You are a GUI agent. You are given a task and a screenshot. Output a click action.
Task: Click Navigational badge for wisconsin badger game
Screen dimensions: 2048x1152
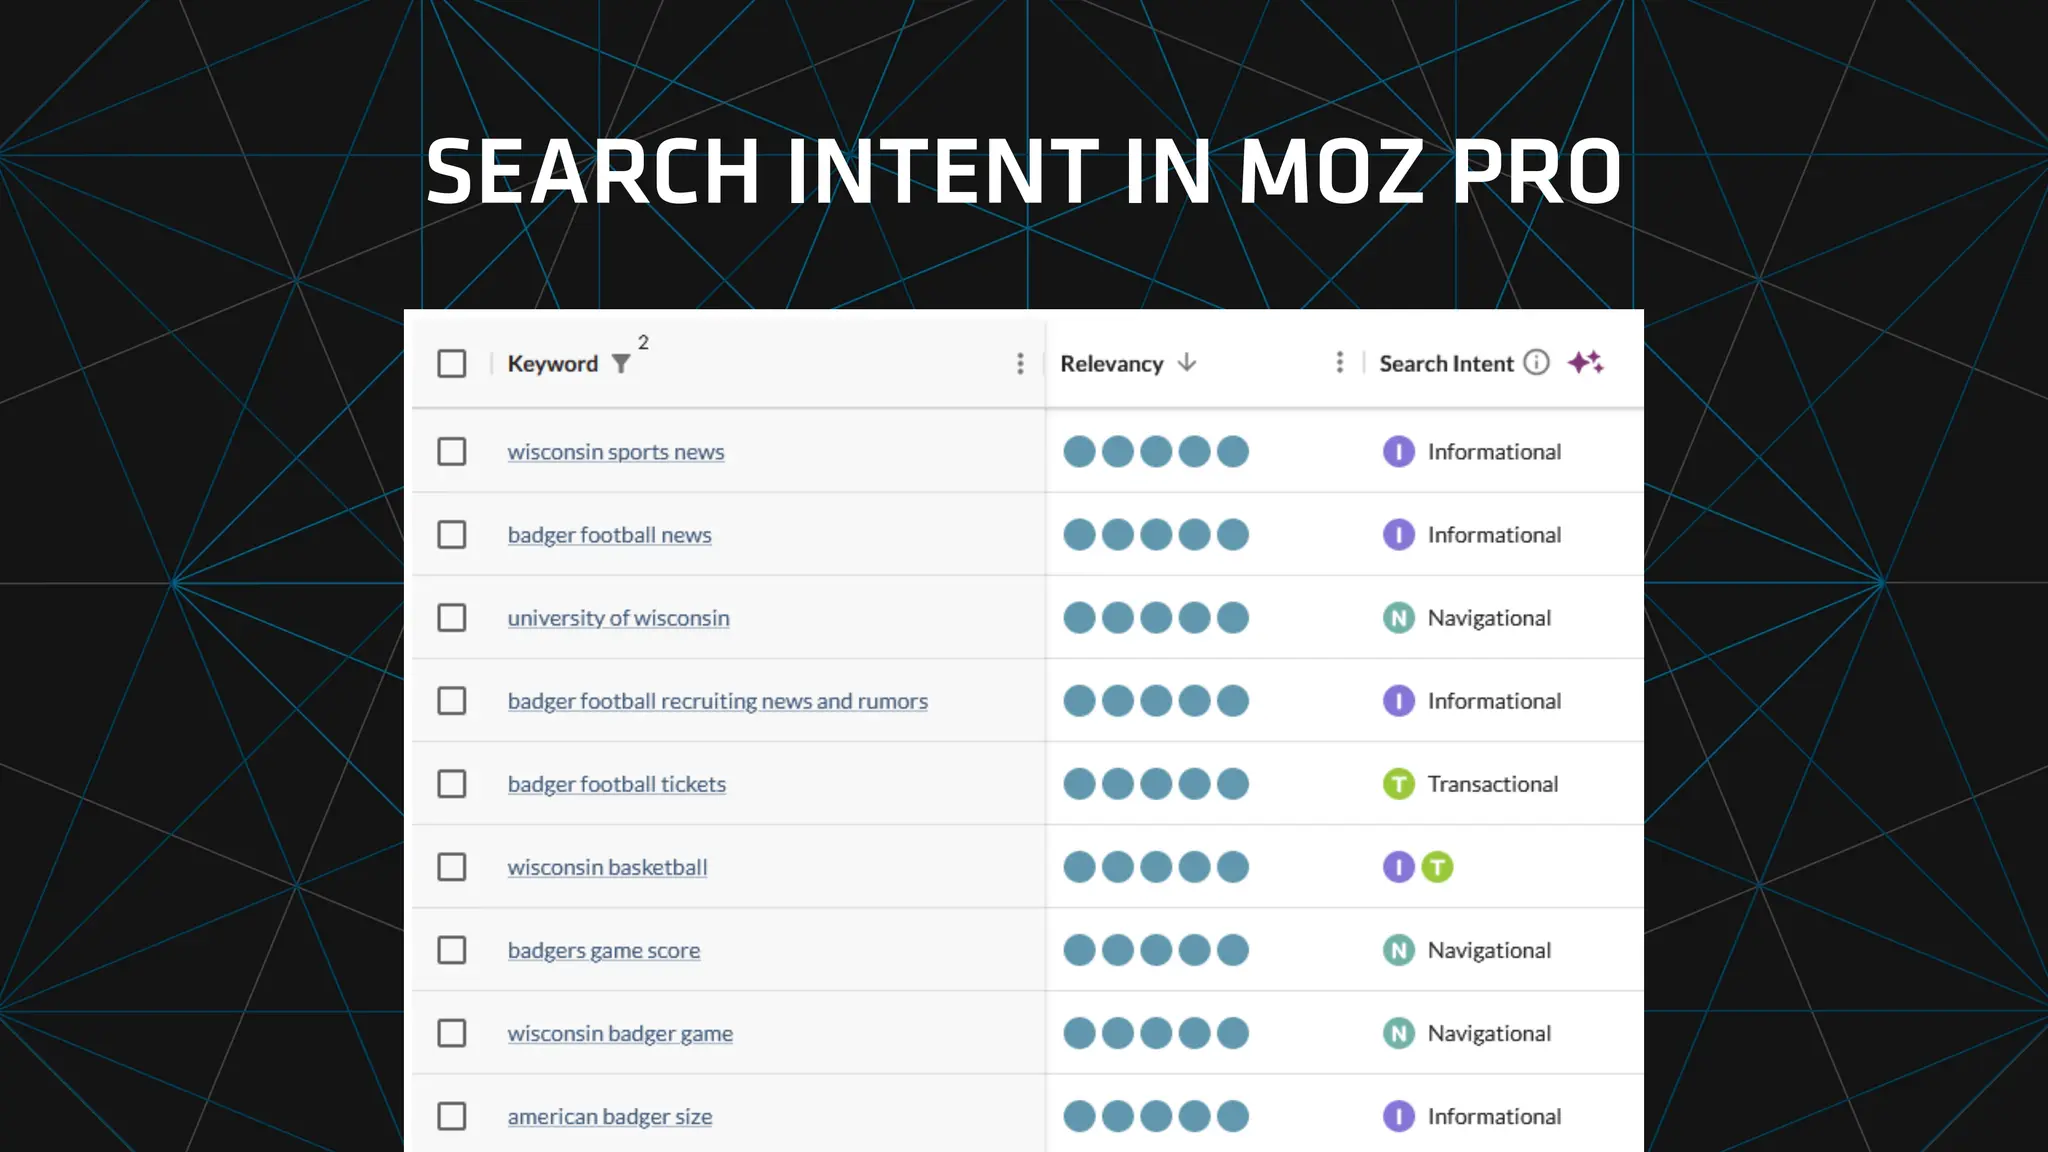pyautogui.click(x=1398, y=1033)
